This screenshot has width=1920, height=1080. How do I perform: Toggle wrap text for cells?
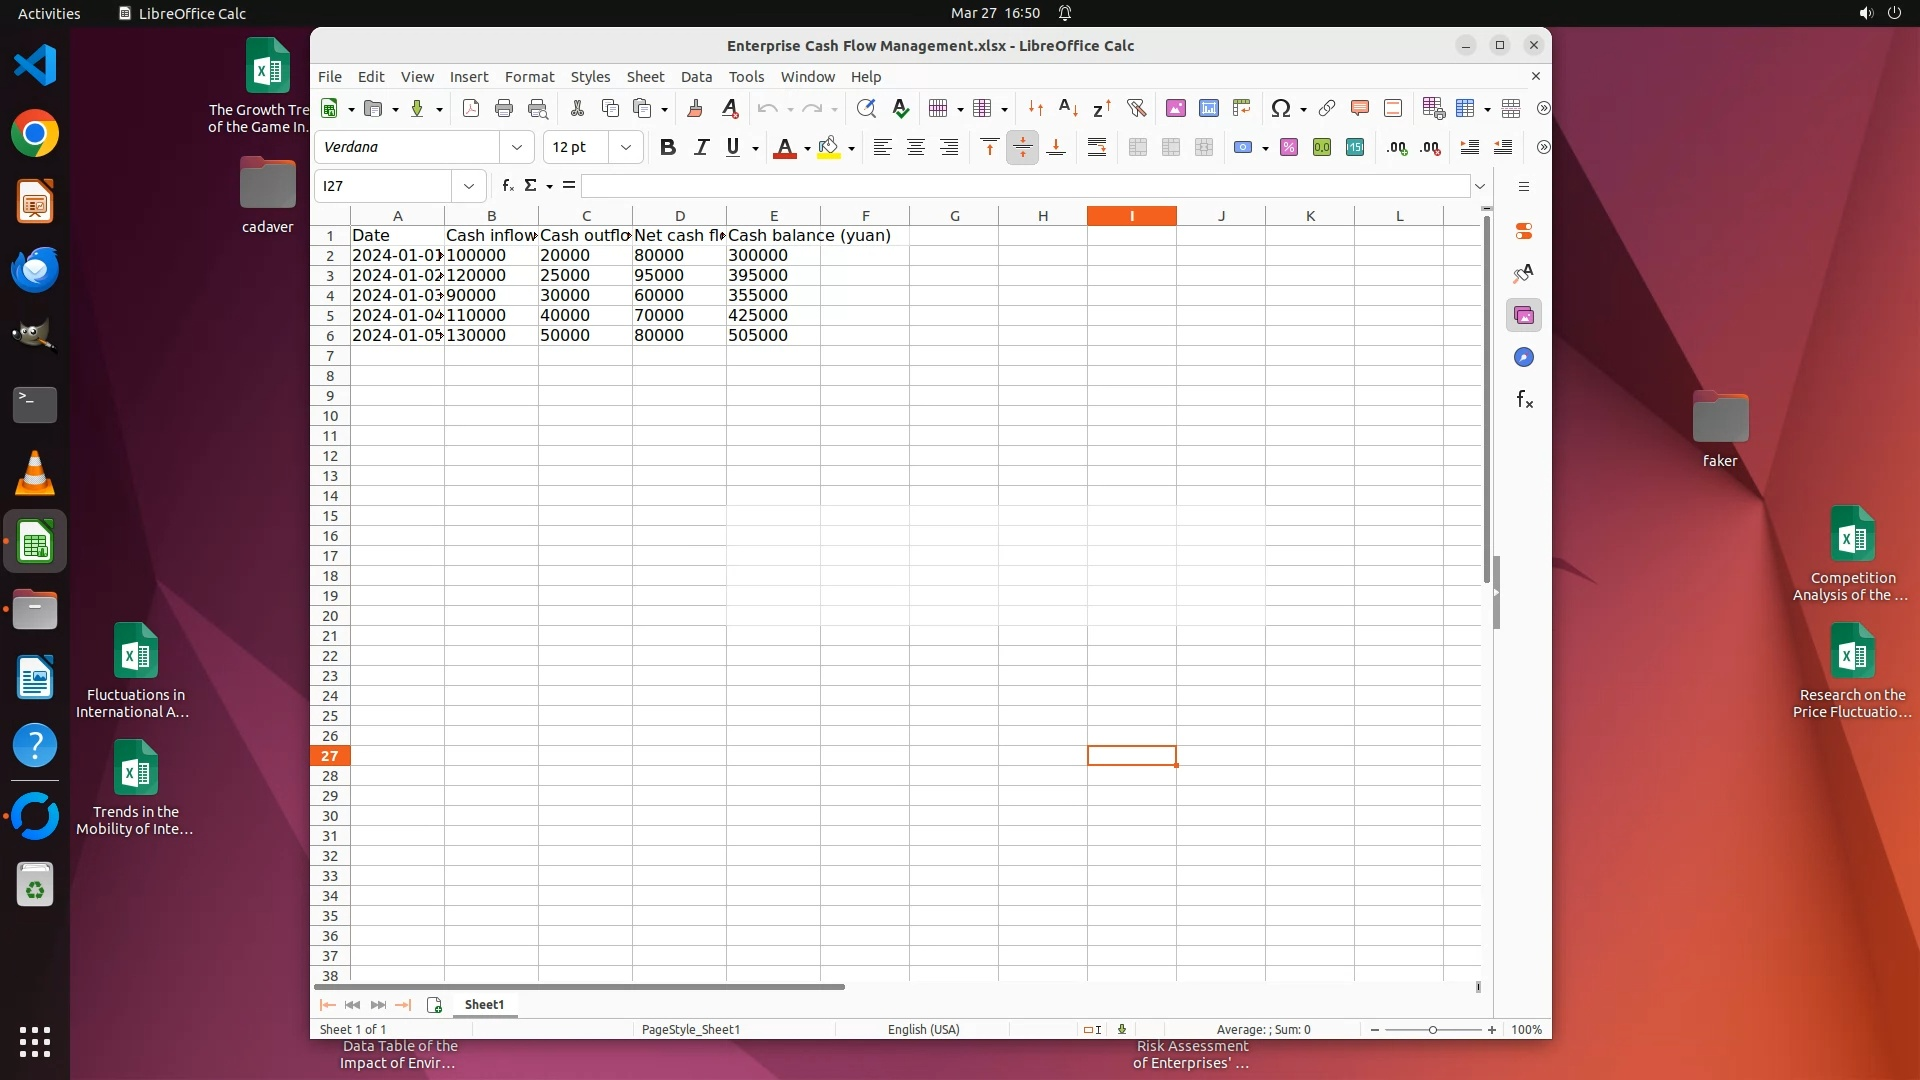(x=1097, y=147)
